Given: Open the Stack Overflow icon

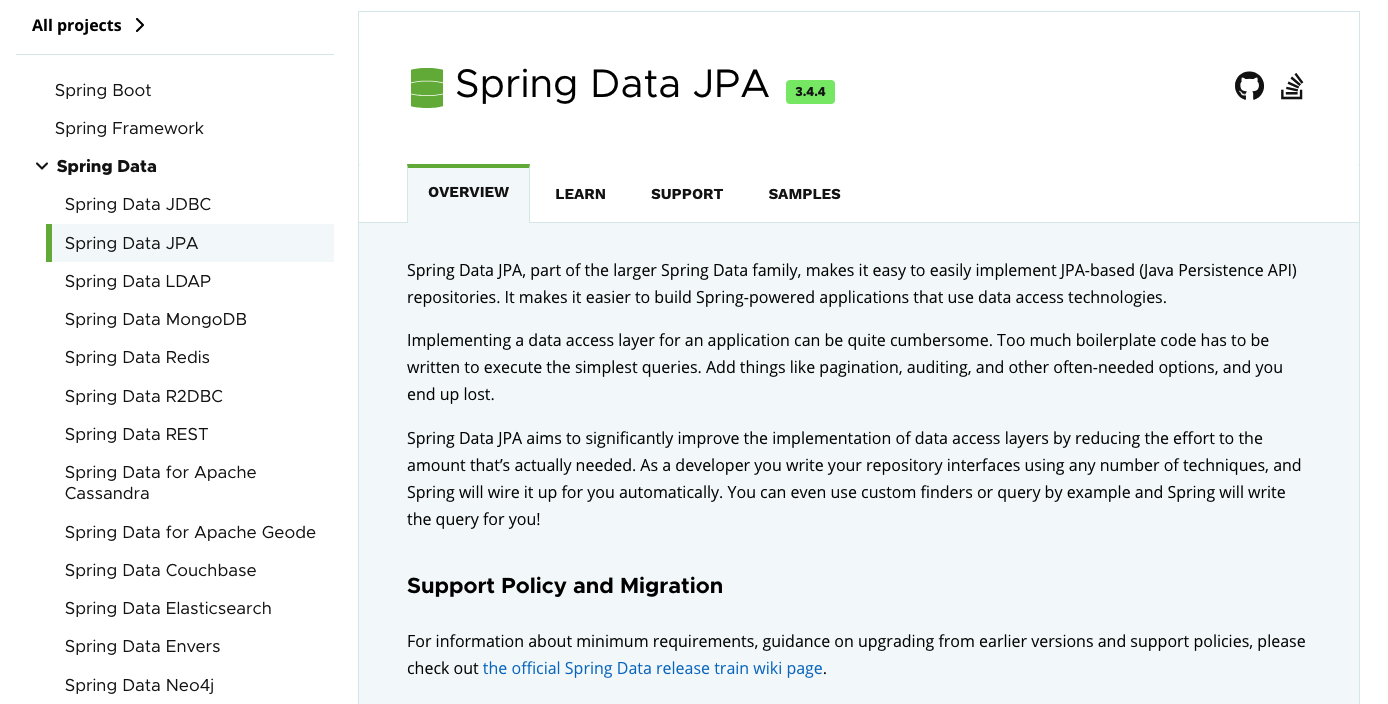Looking at the screenshot, I should 1292,86.
